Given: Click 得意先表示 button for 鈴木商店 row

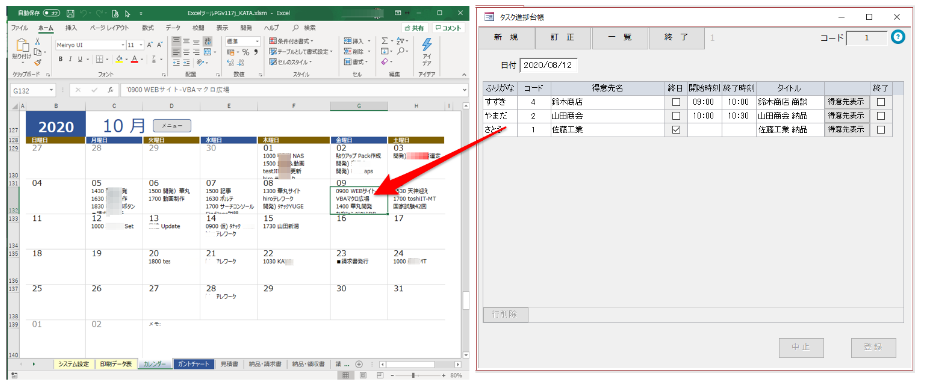Looking at the screenshot, I should click(x=846, y=102).
